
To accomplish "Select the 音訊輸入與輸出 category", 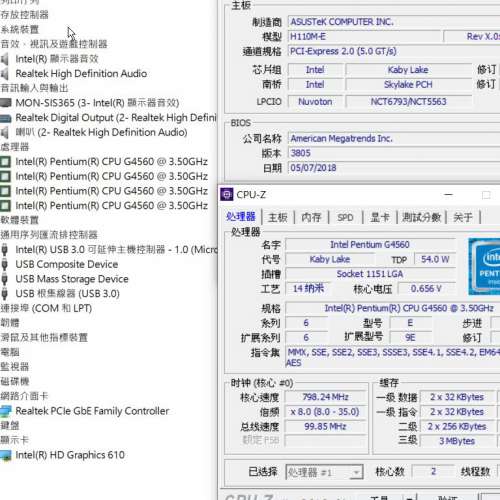I will coord(34,88).
